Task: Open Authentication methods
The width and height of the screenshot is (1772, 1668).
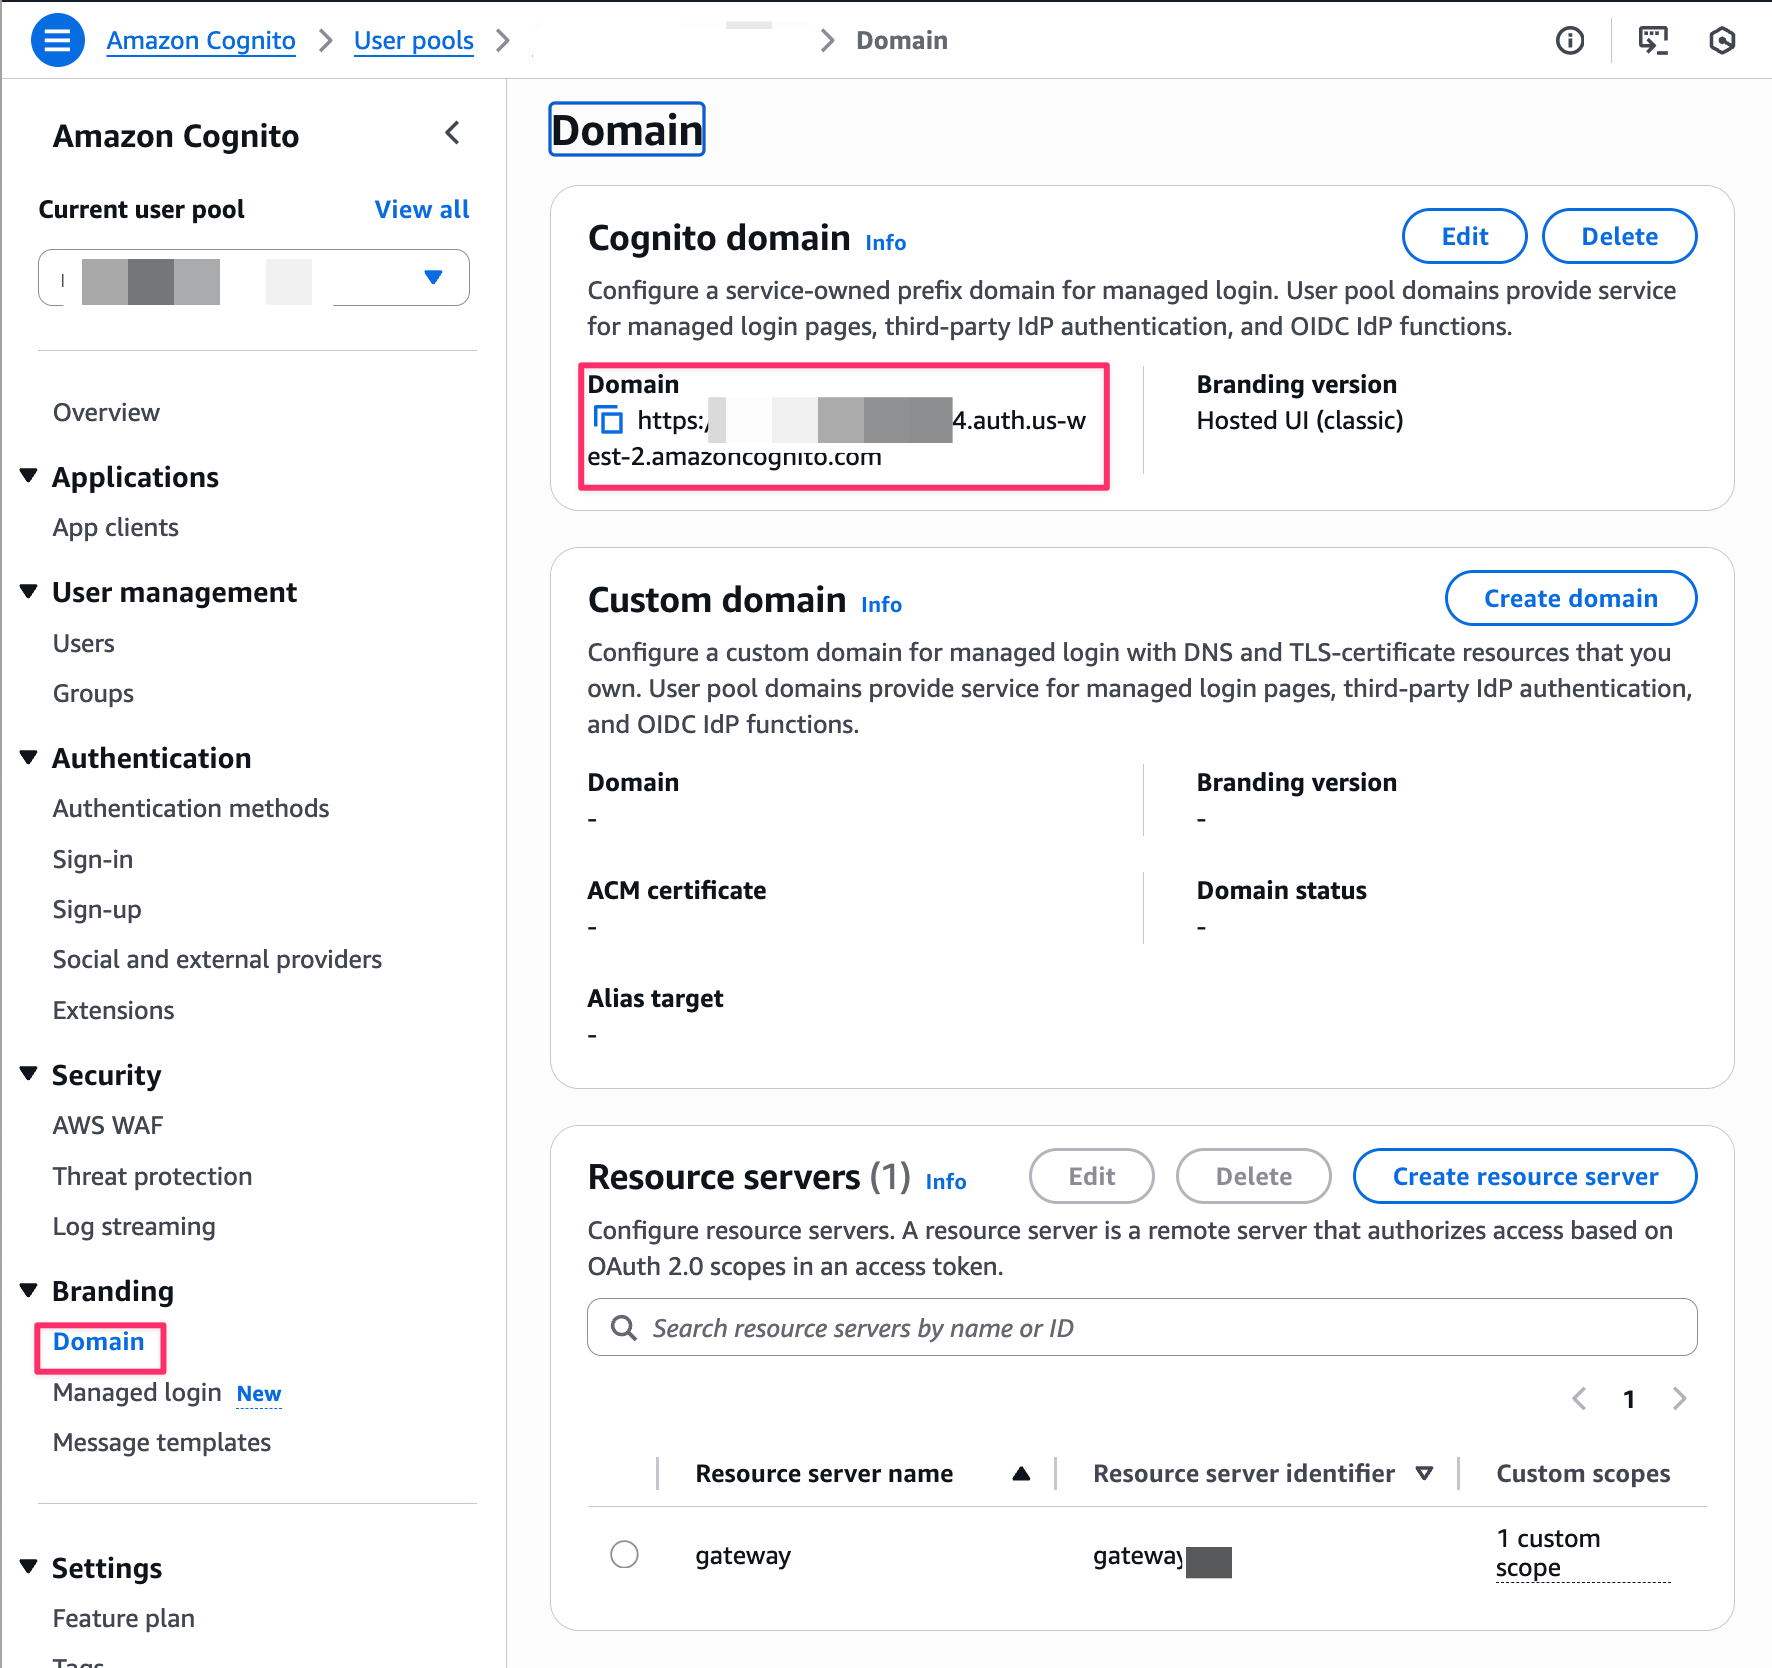Action: click(191, 809)
